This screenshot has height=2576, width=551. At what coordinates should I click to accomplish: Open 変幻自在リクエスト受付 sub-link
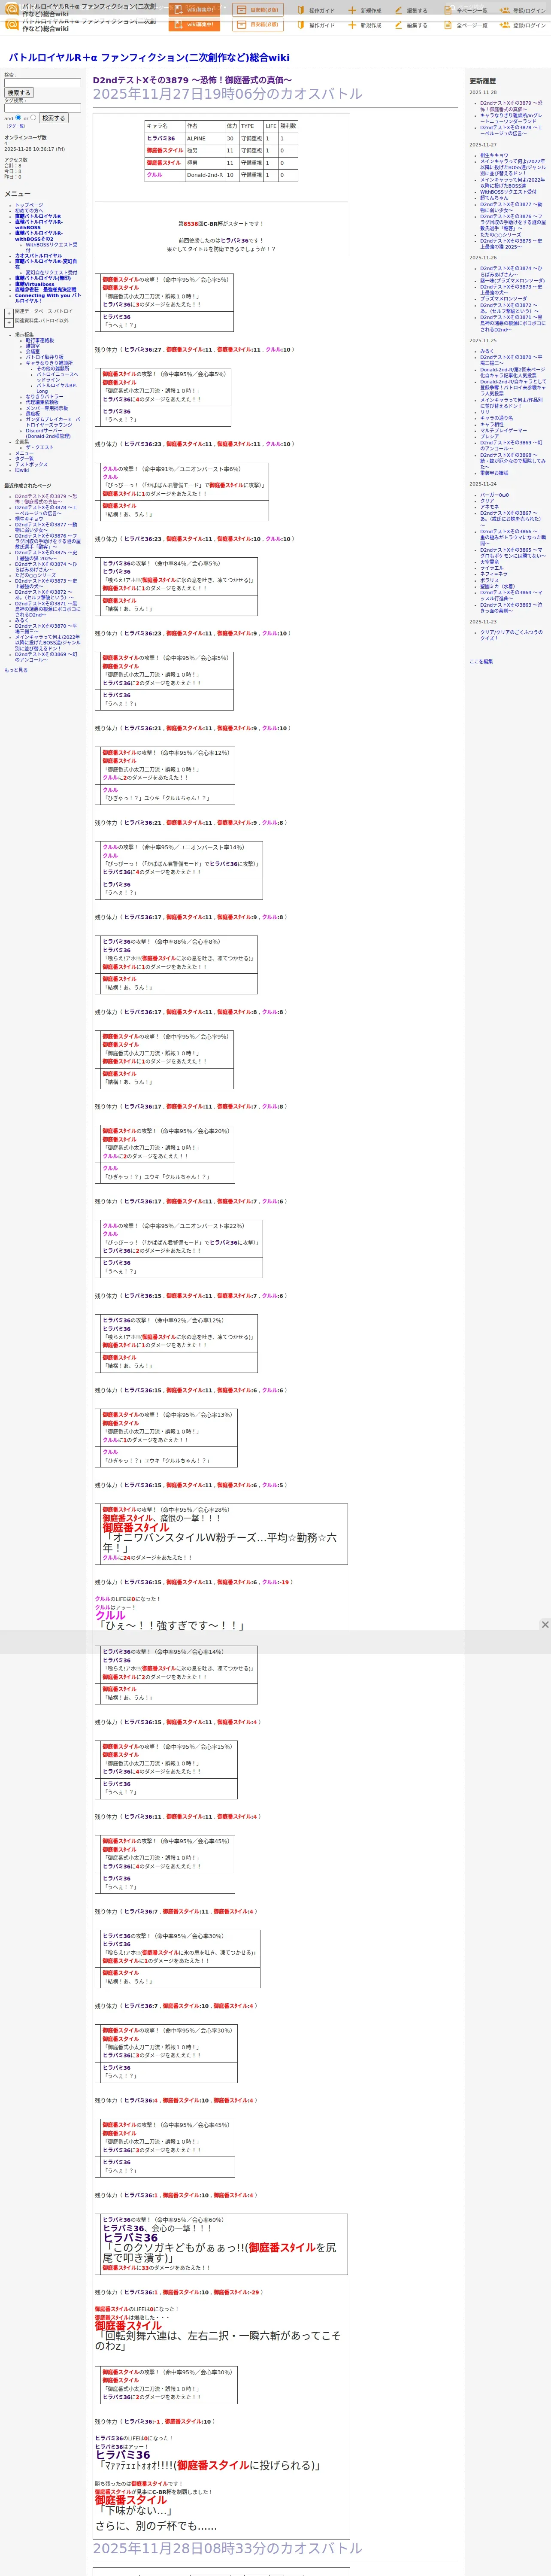[51, 273]
